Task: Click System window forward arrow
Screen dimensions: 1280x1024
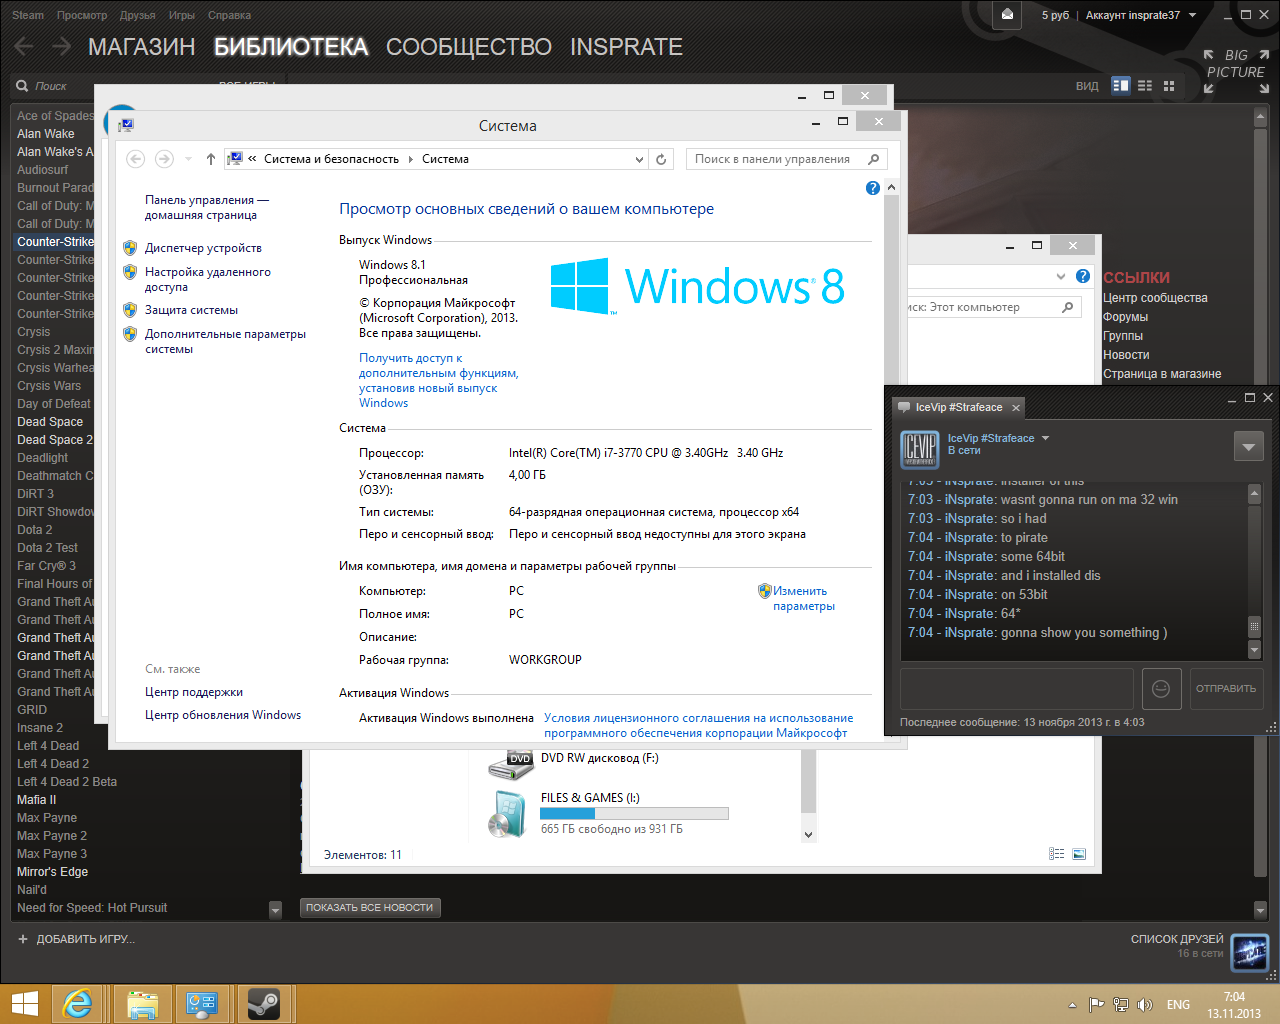Action: (164, 159)
